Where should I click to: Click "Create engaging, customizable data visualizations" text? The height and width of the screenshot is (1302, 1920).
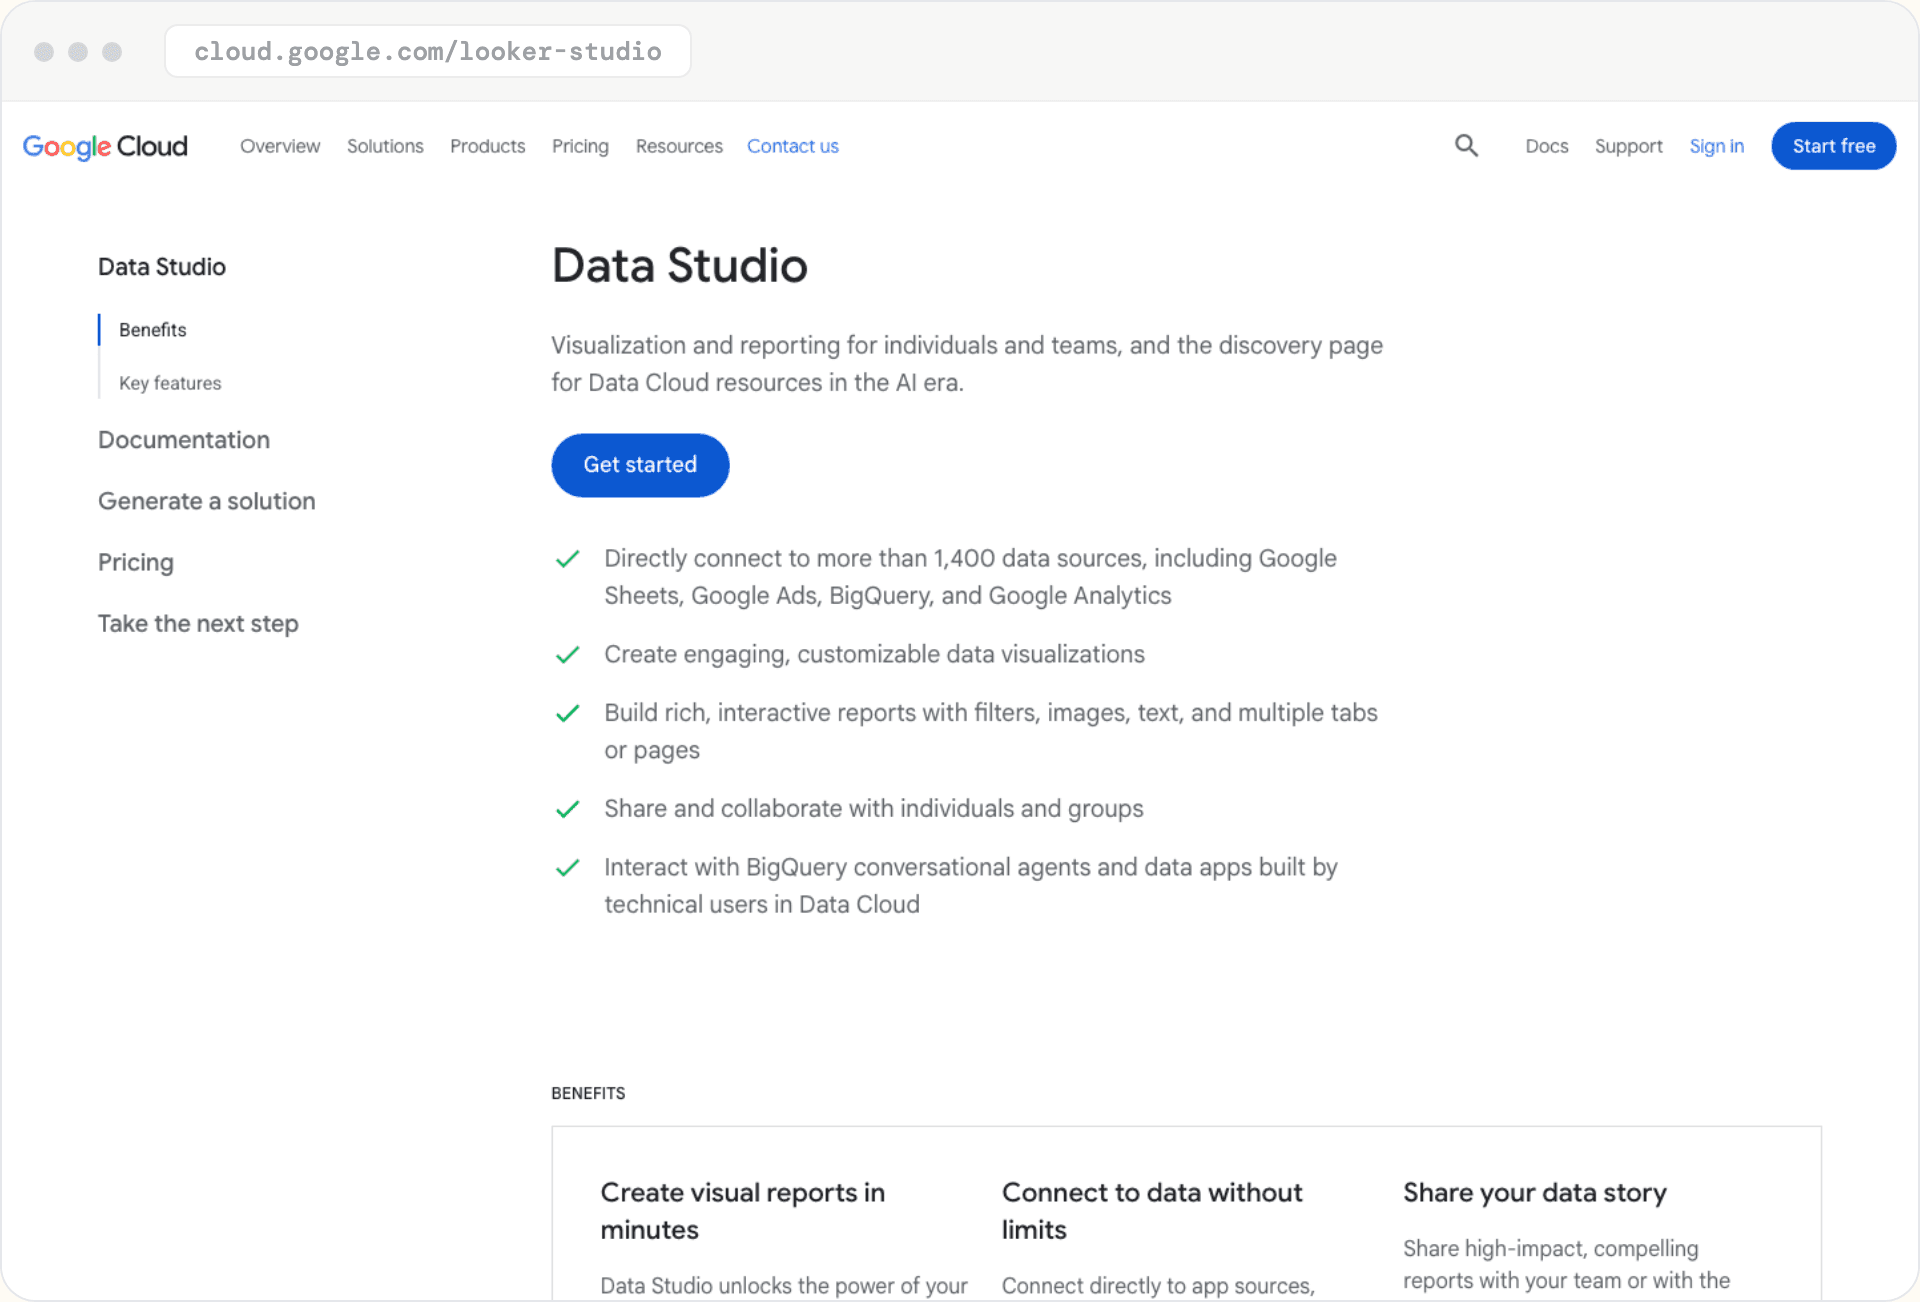click(x=874, y=654)
